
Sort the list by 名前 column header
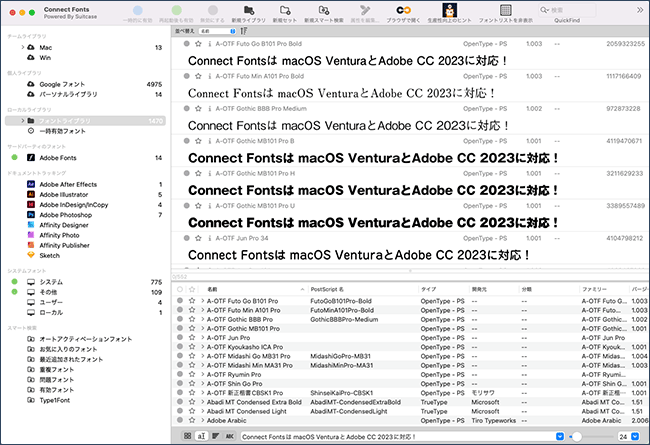(x=212, y=289)
